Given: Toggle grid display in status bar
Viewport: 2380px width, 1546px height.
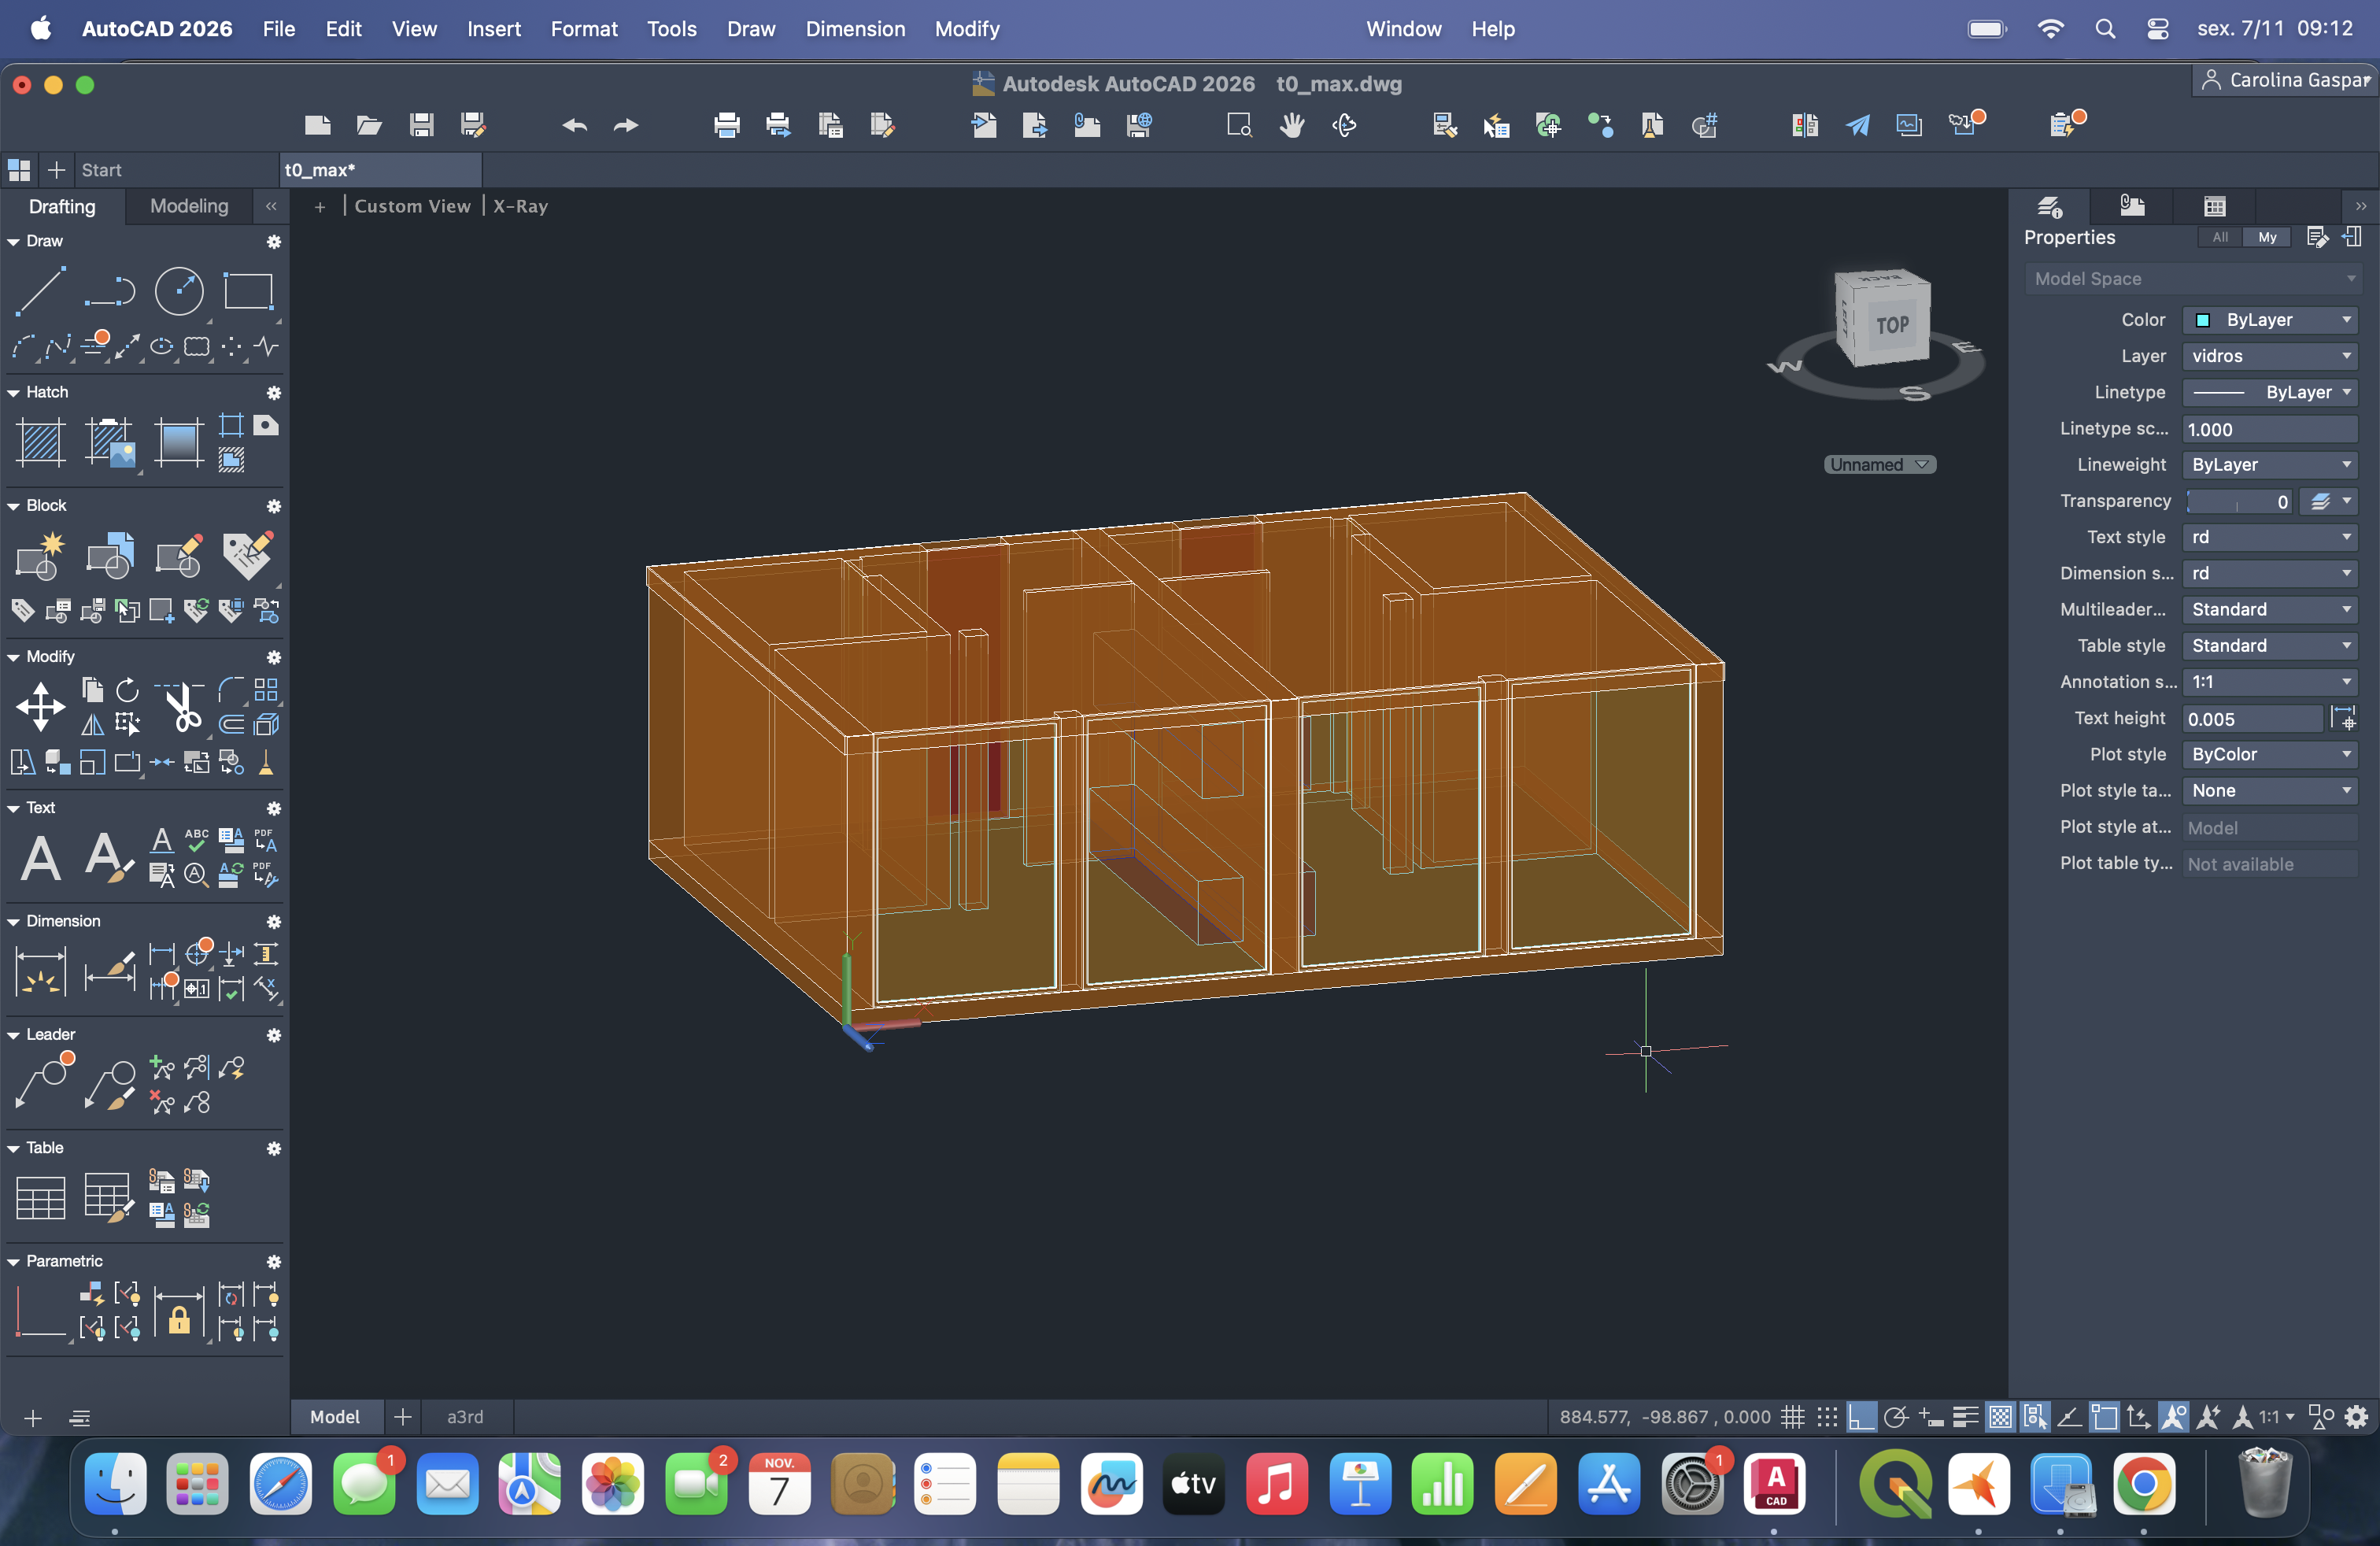Looking at the screenshot, I should (1793, 1417).
